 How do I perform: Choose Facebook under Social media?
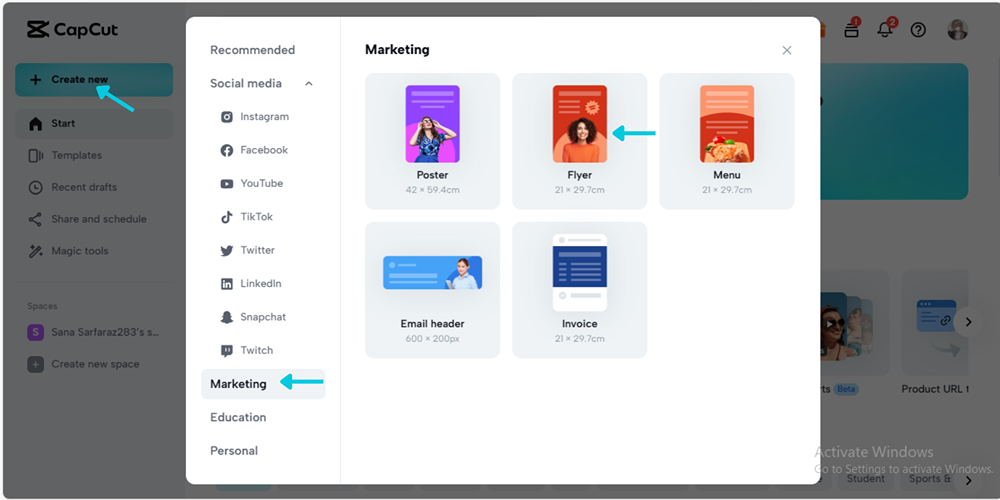tap(263, 150)
